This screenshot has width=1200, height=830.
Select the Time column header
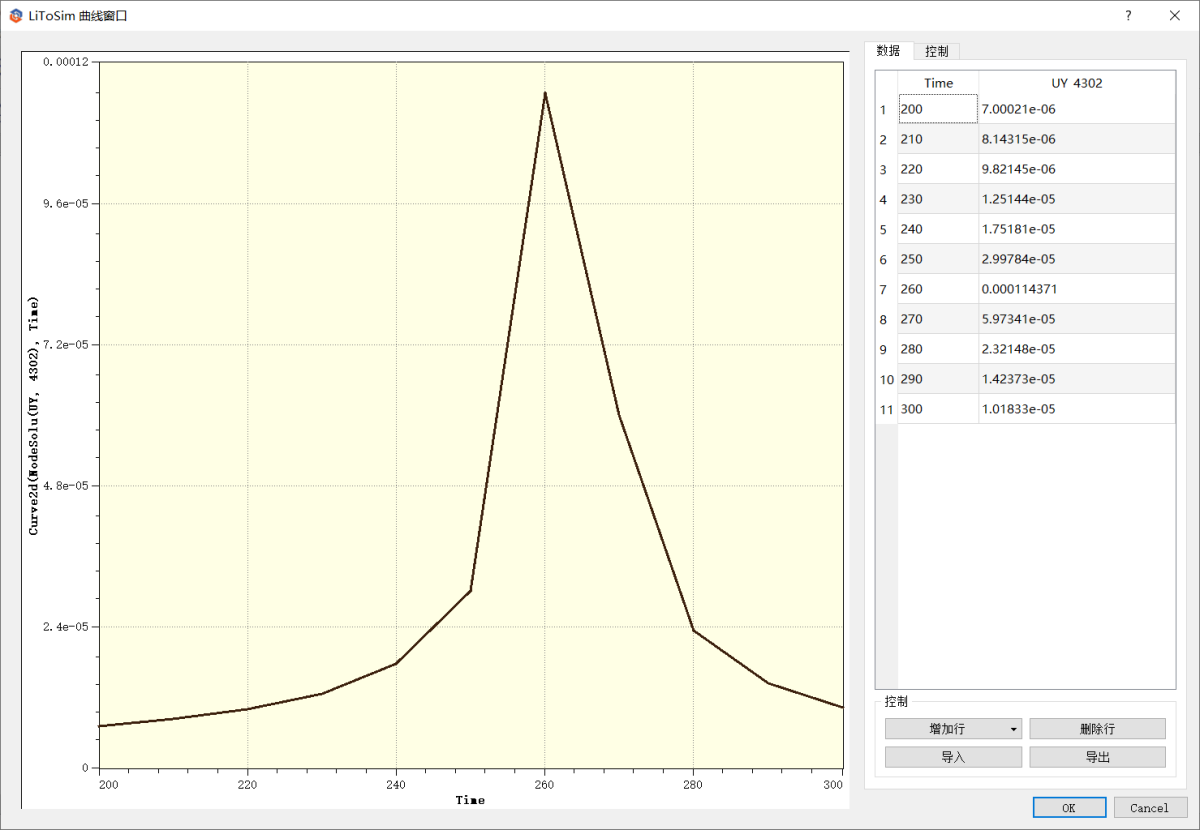[938, 83]
